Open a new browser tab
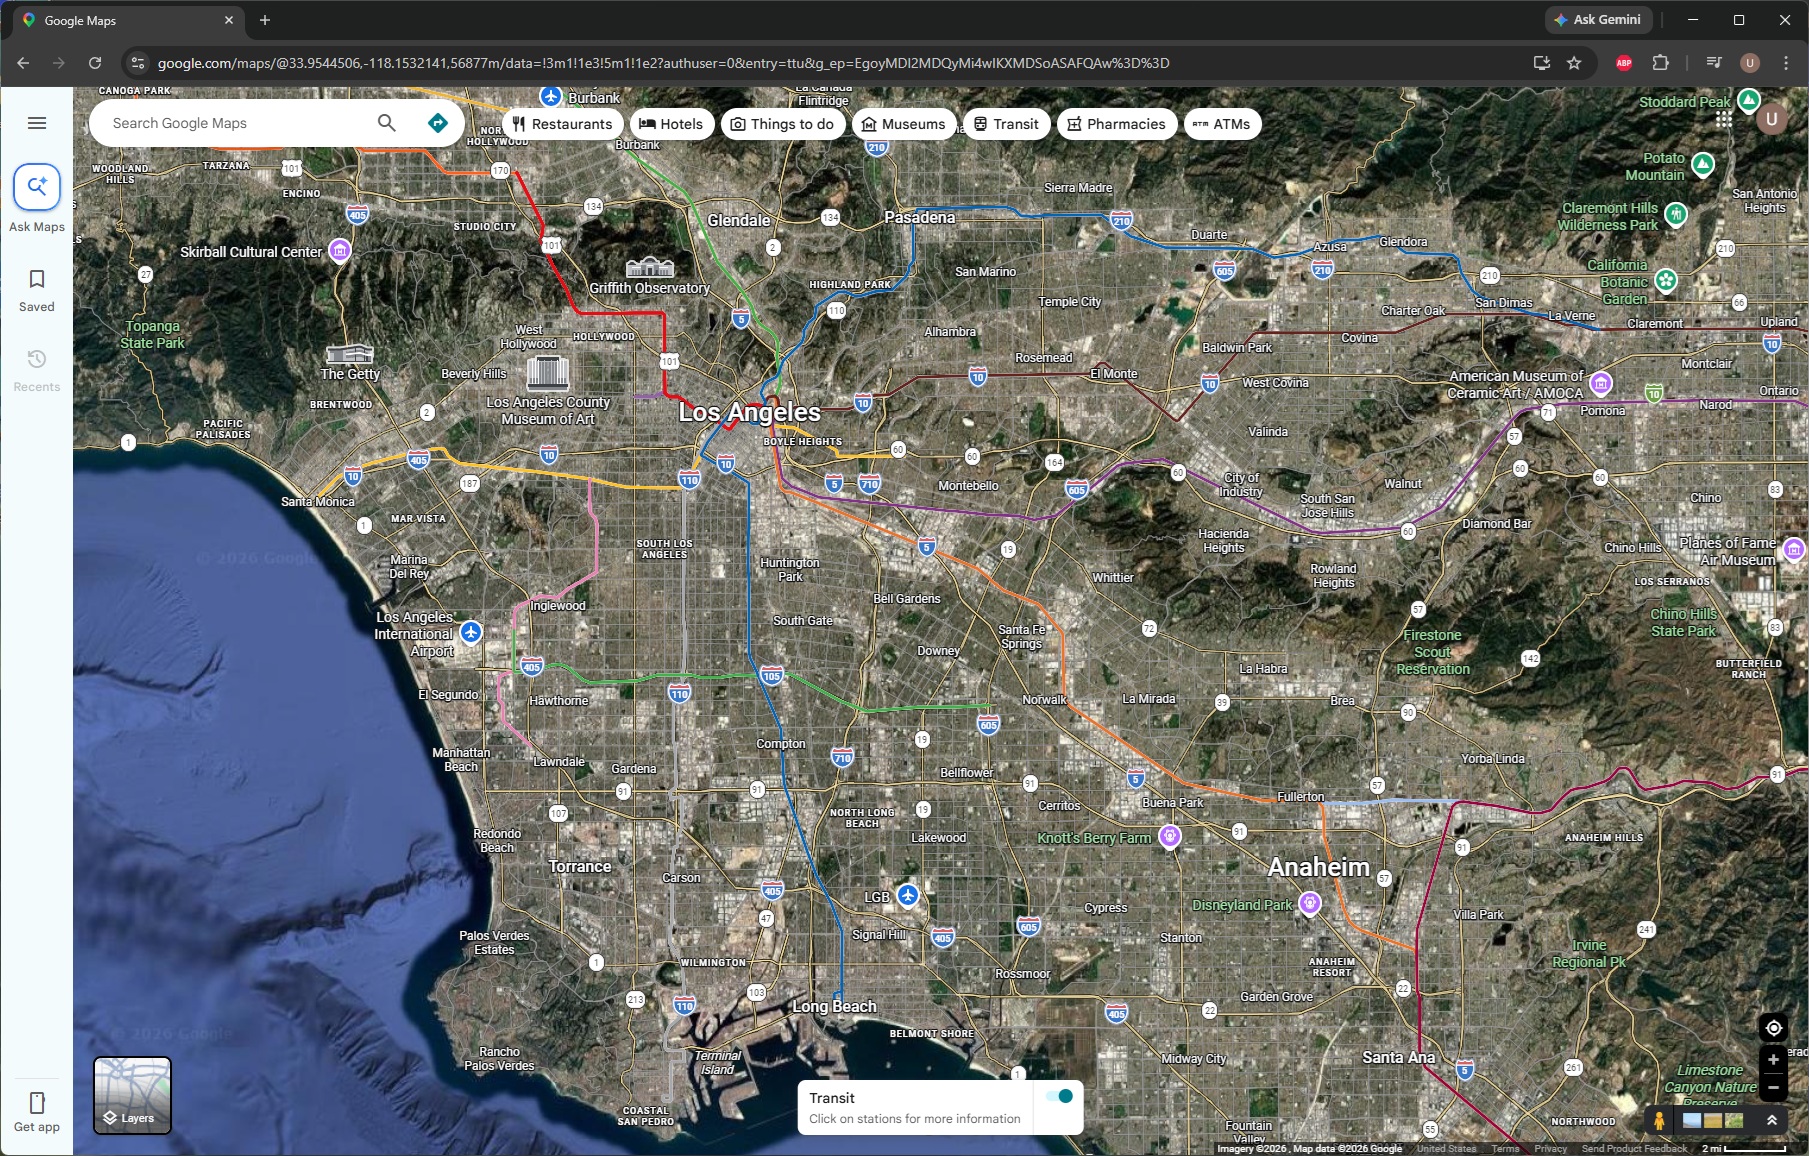 (265, 20)
